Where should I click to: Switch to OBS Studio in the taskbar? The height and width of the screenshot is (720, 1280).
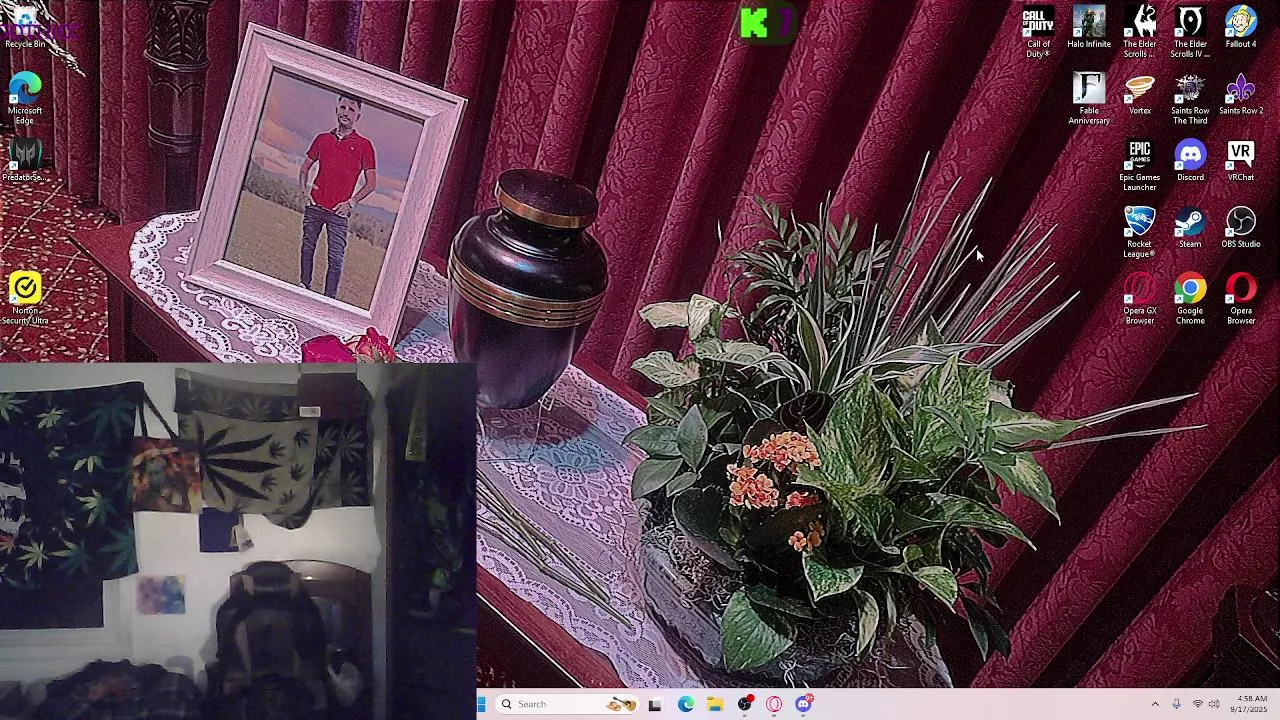tap(745, 704)
